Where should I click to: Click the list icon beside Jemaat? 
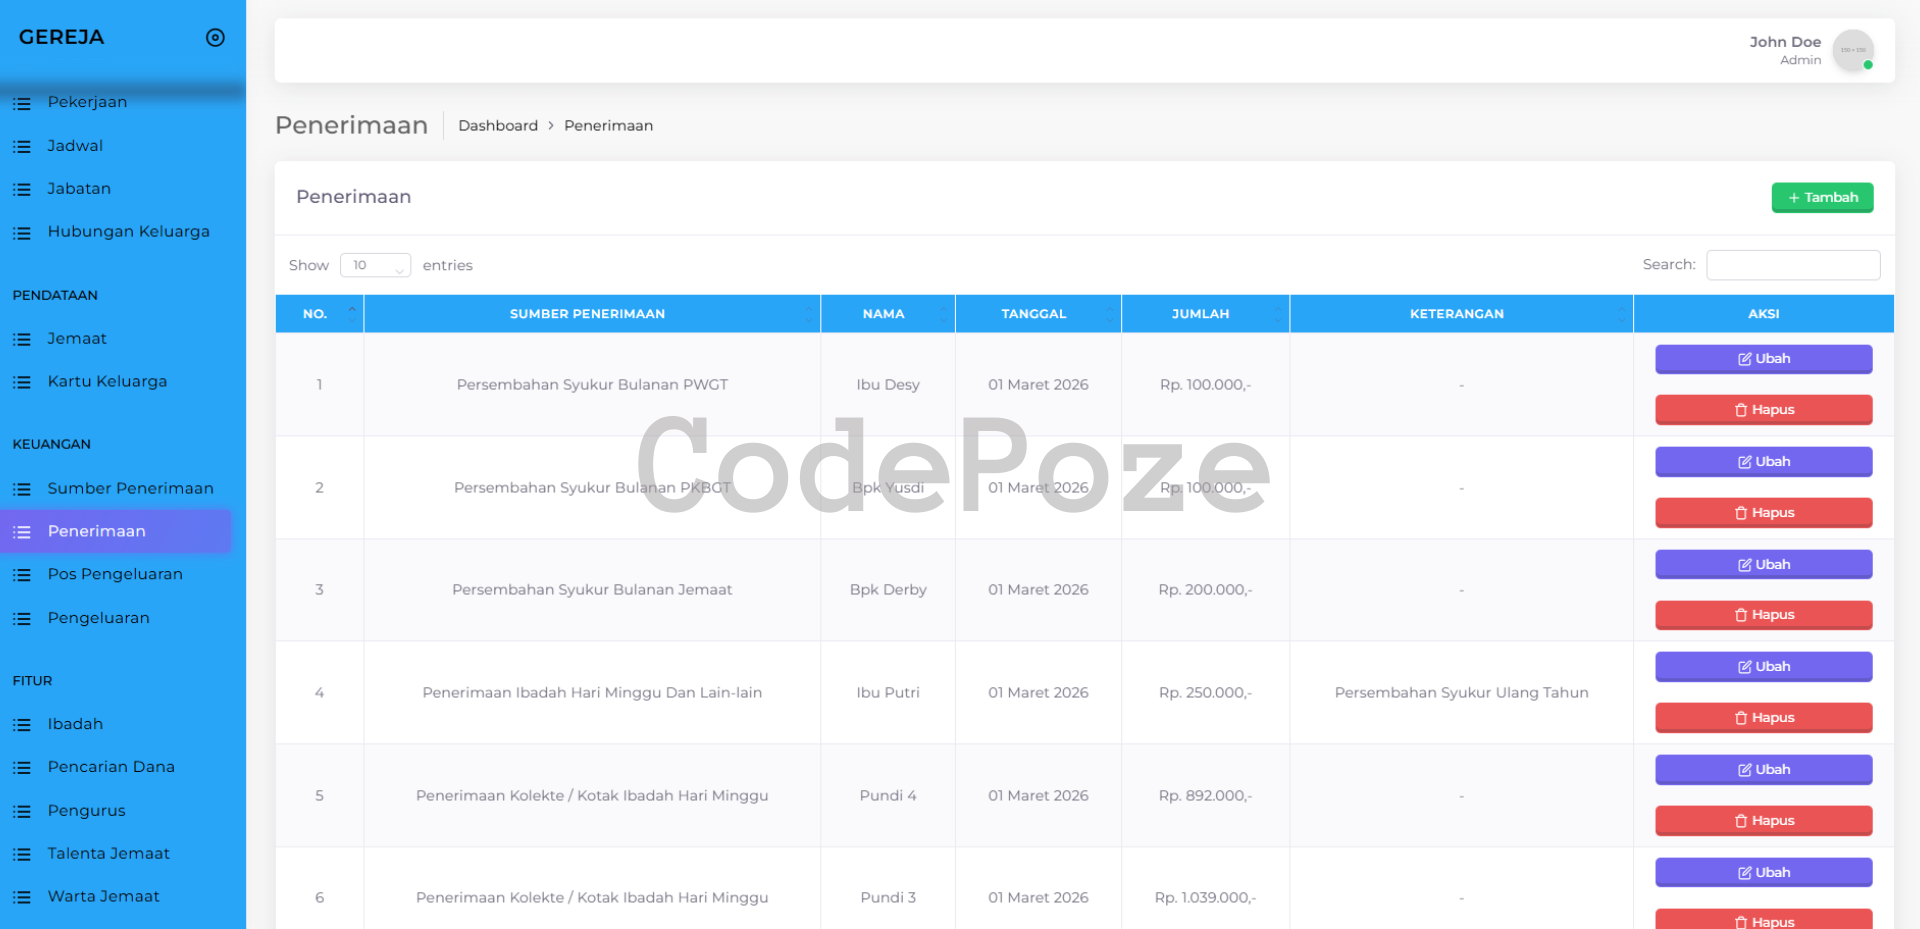pyautogui.click(x=22, y=339)
